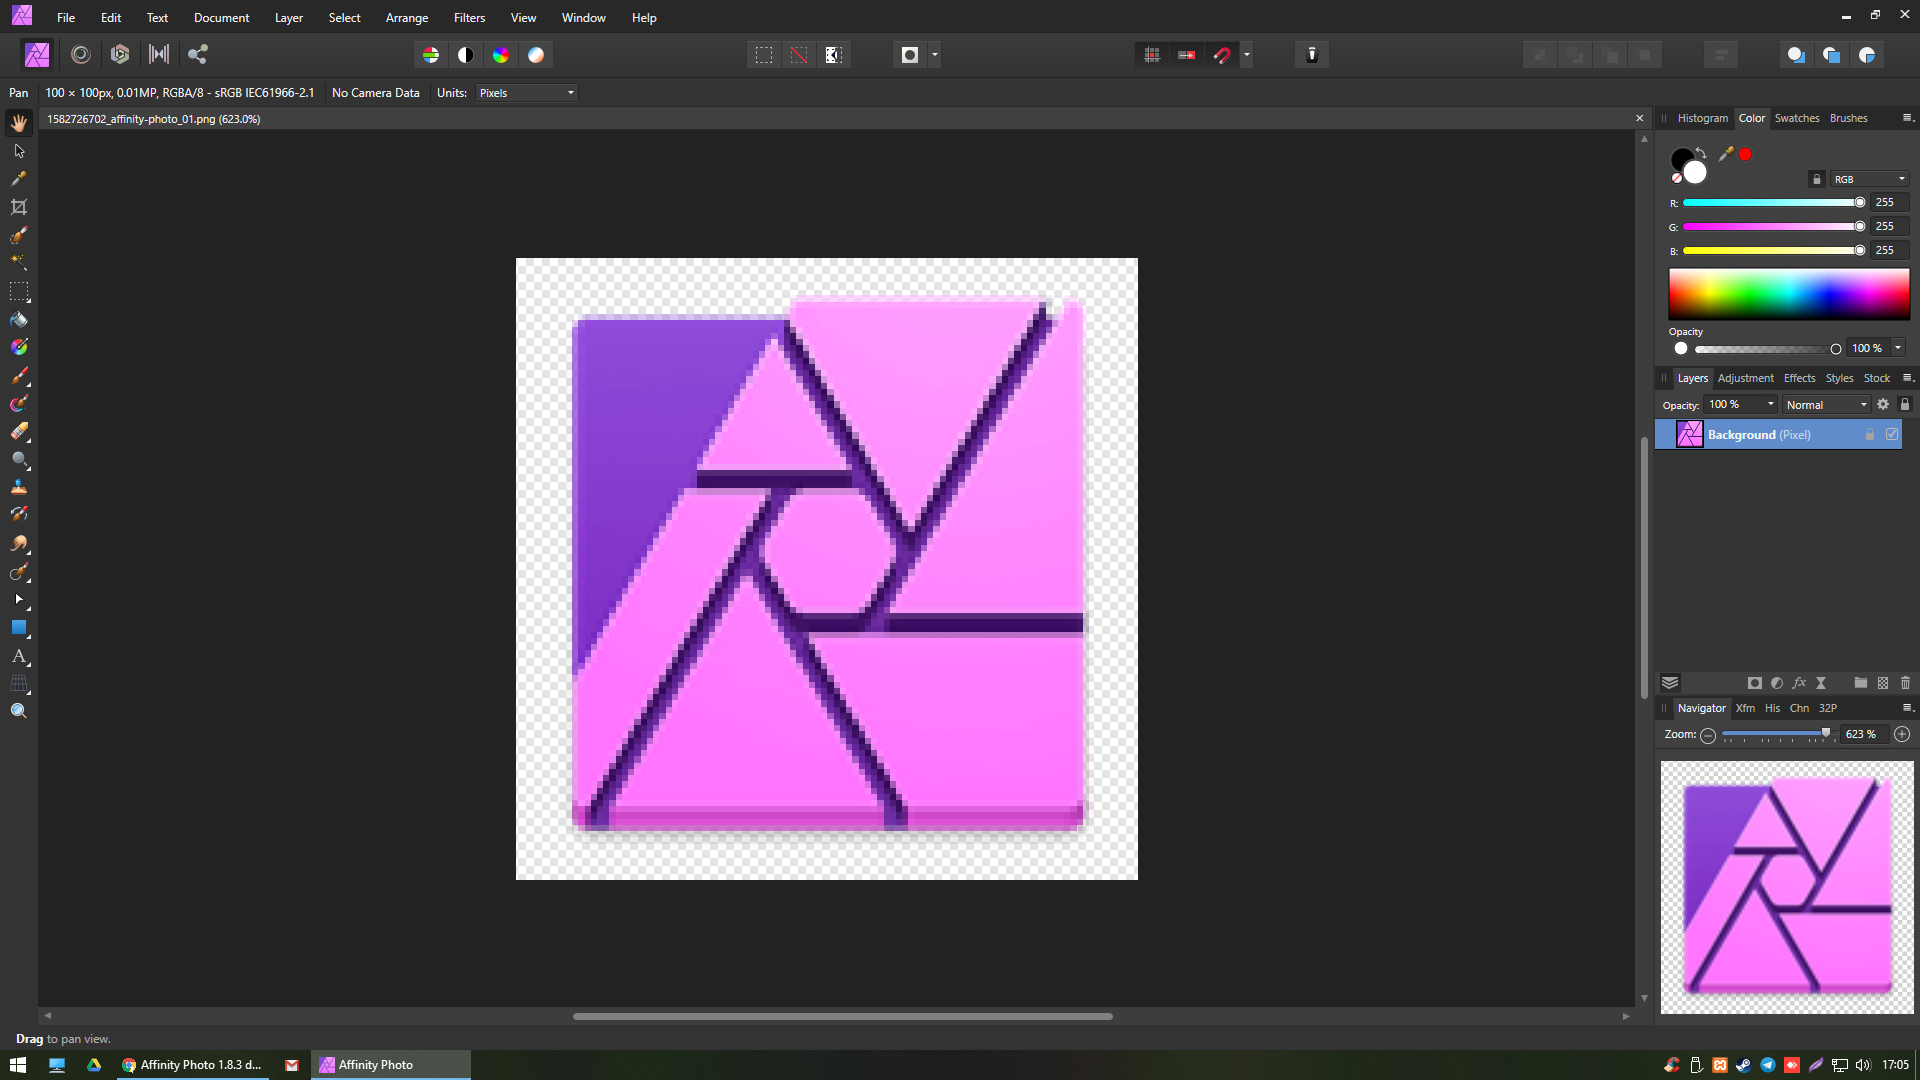Select the Flood Fill bucket tool
Viewport: 1920px width, 1080px height.
19,320
